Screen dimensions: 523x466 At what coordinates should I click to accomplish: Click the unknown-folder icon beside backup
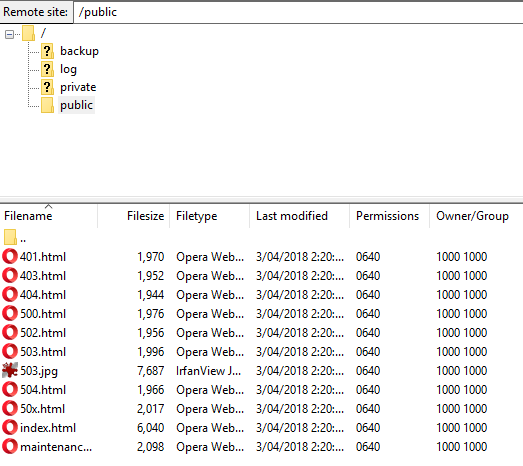(47, 51)
